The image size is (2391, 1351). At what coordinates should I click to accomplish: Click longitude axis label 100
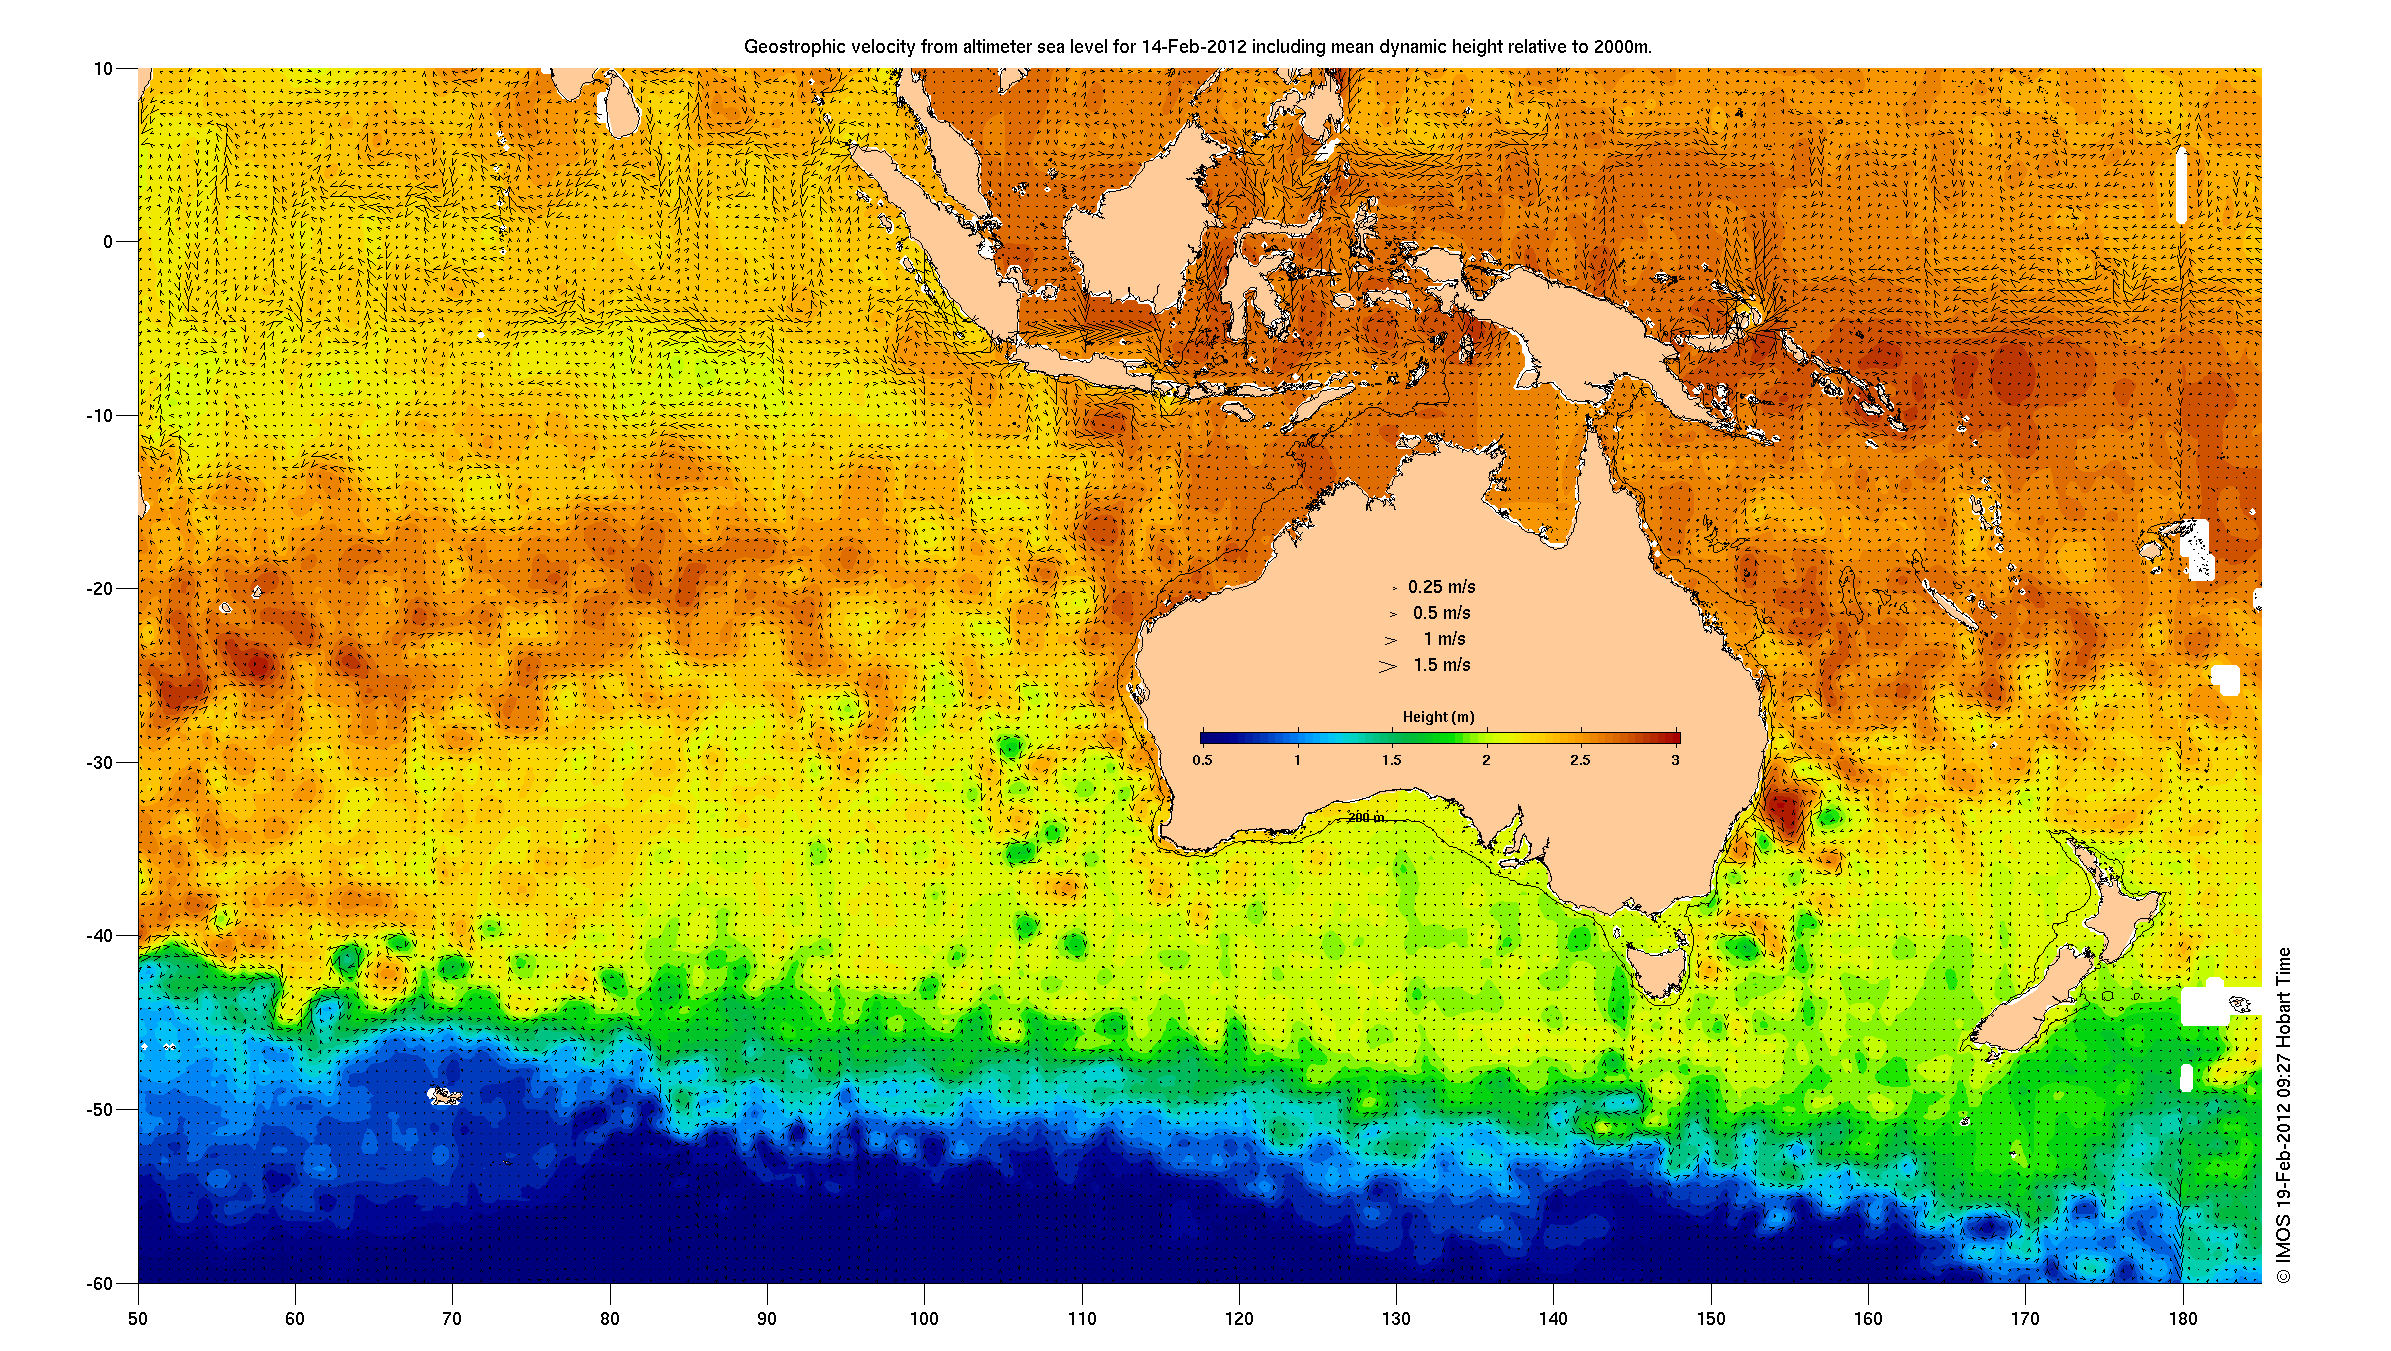click(924, 1319)
